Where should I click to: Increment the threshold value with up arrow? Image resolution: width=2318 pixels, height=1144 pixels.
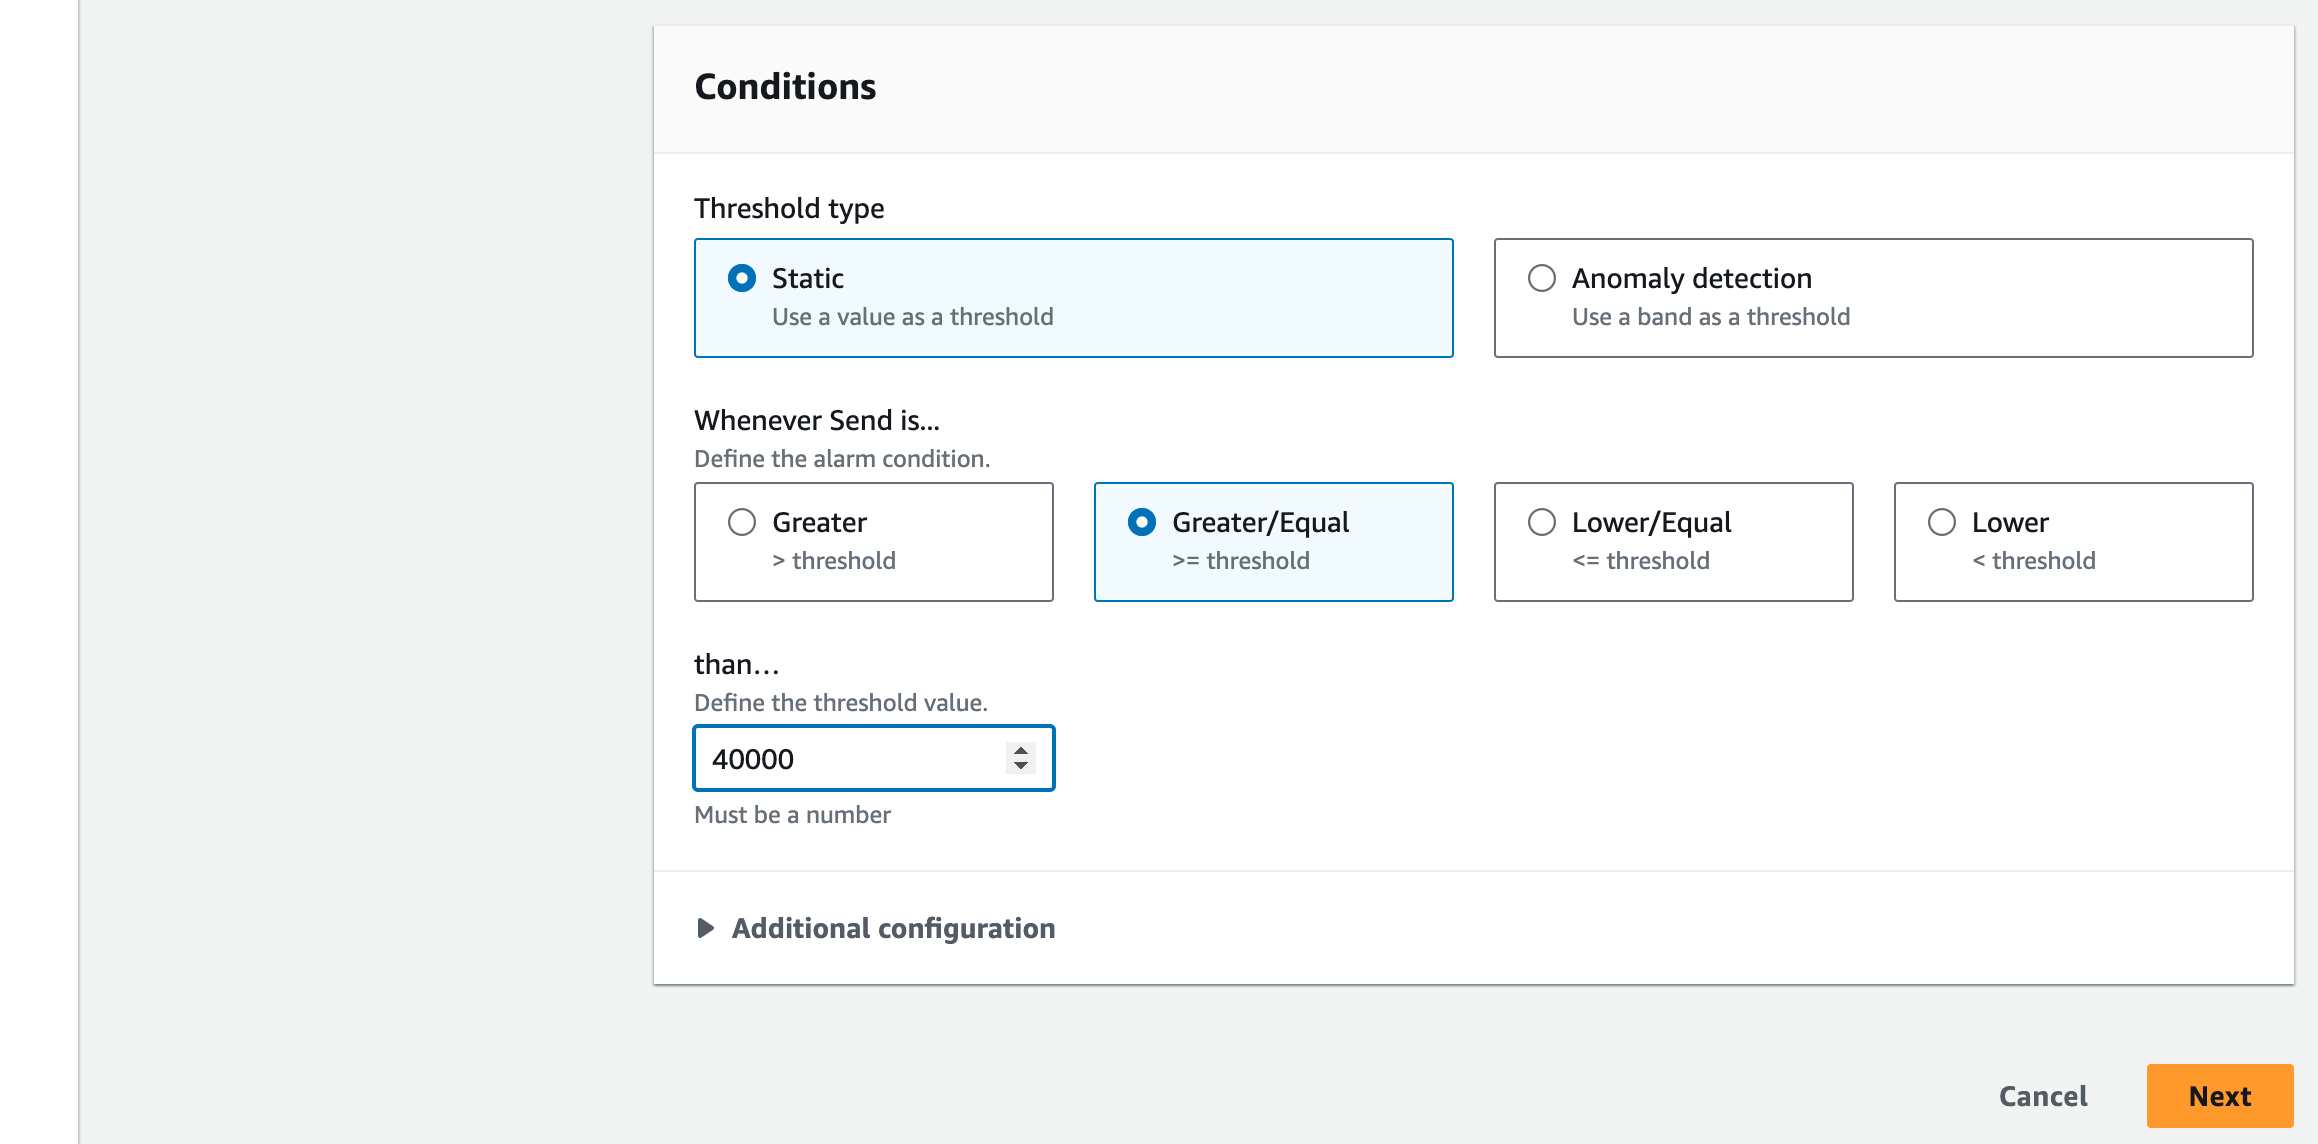[x=1020, y=750]
